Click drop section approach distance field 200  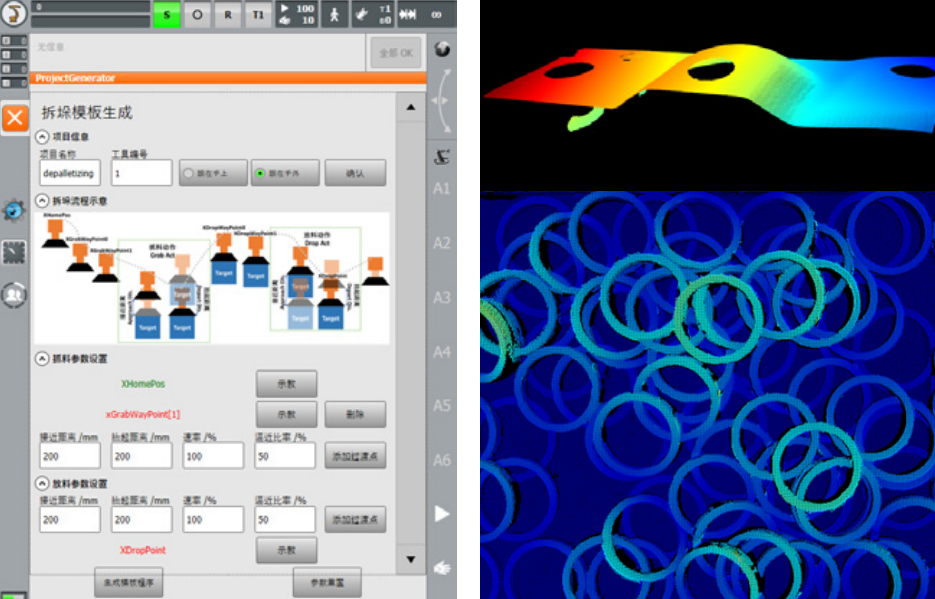tap(70, 520)
